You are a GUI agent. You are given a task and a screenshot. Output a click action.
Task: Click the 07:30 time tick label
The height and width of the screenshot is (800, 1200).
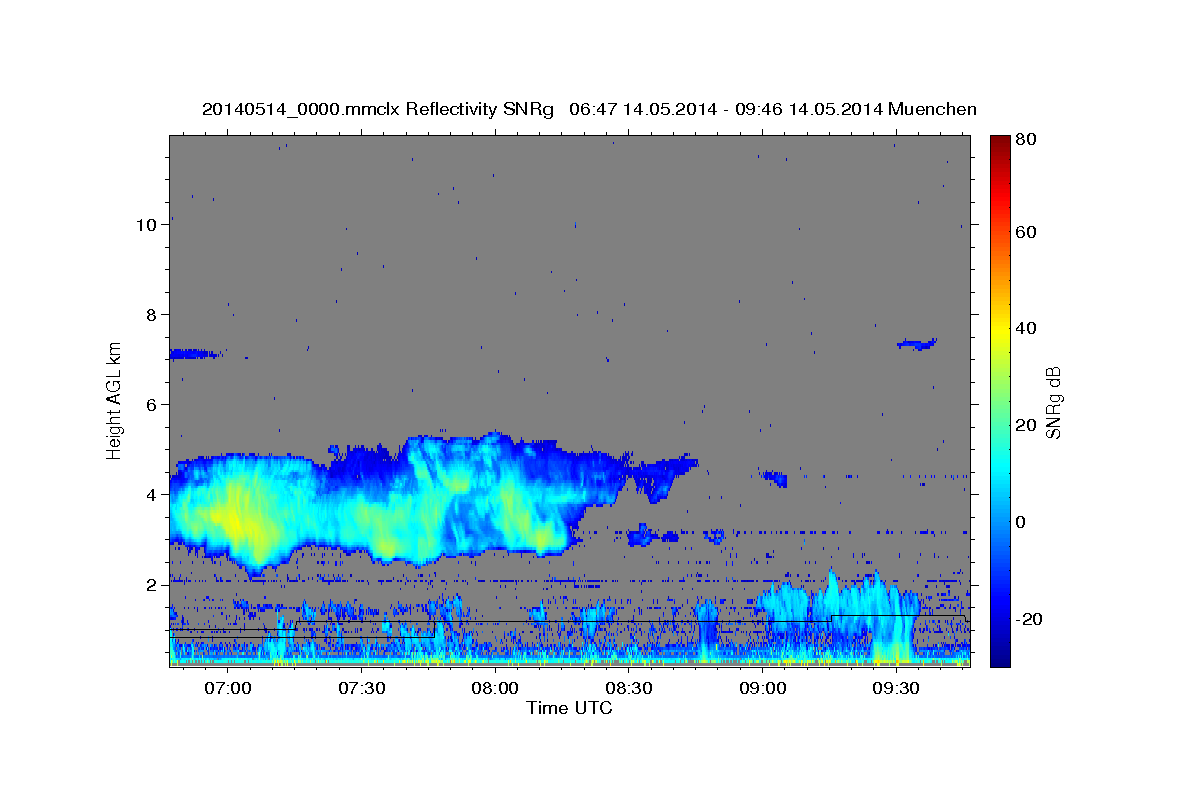[x=362, y=689]
